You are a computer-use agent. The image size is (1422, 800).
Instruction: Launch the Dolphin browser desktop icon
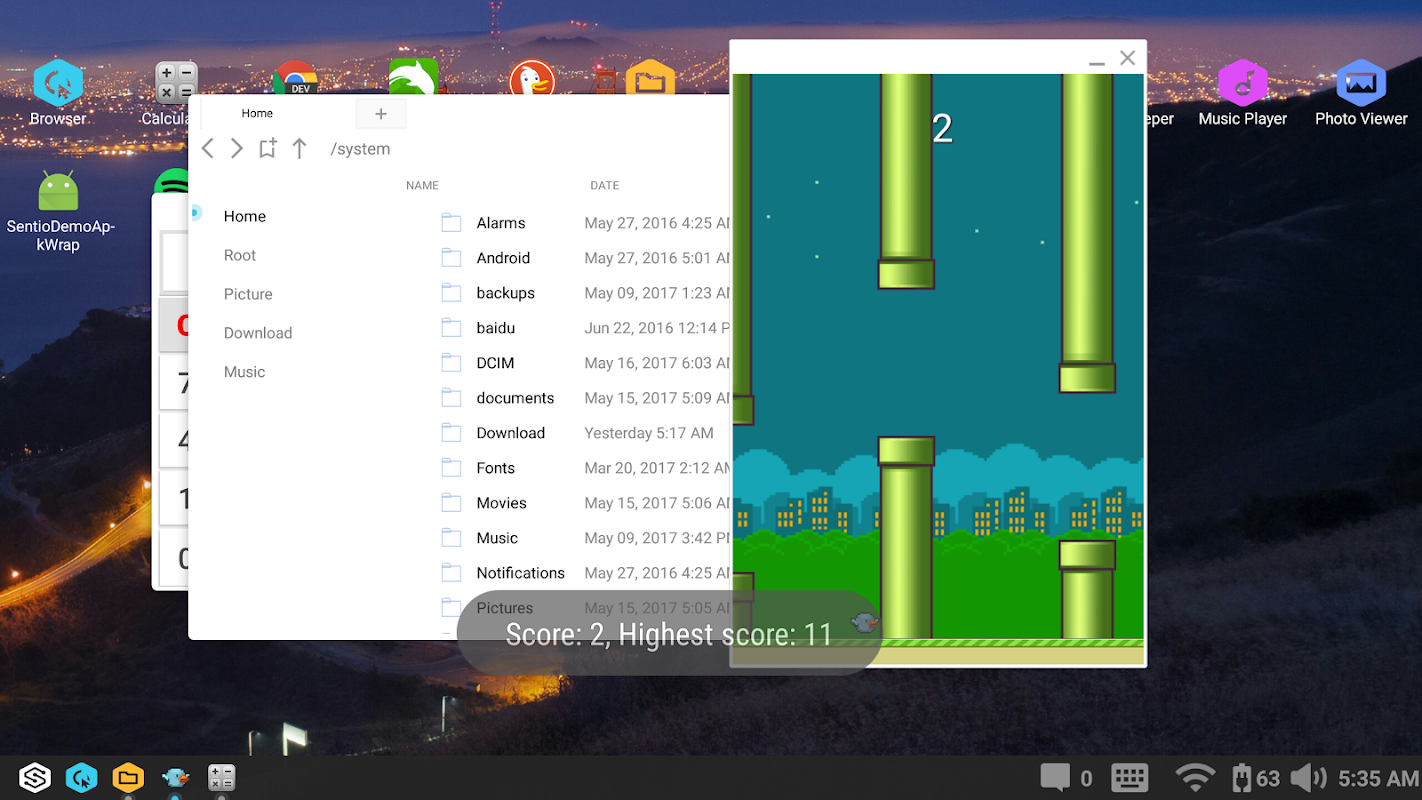(x=413, y=77)
